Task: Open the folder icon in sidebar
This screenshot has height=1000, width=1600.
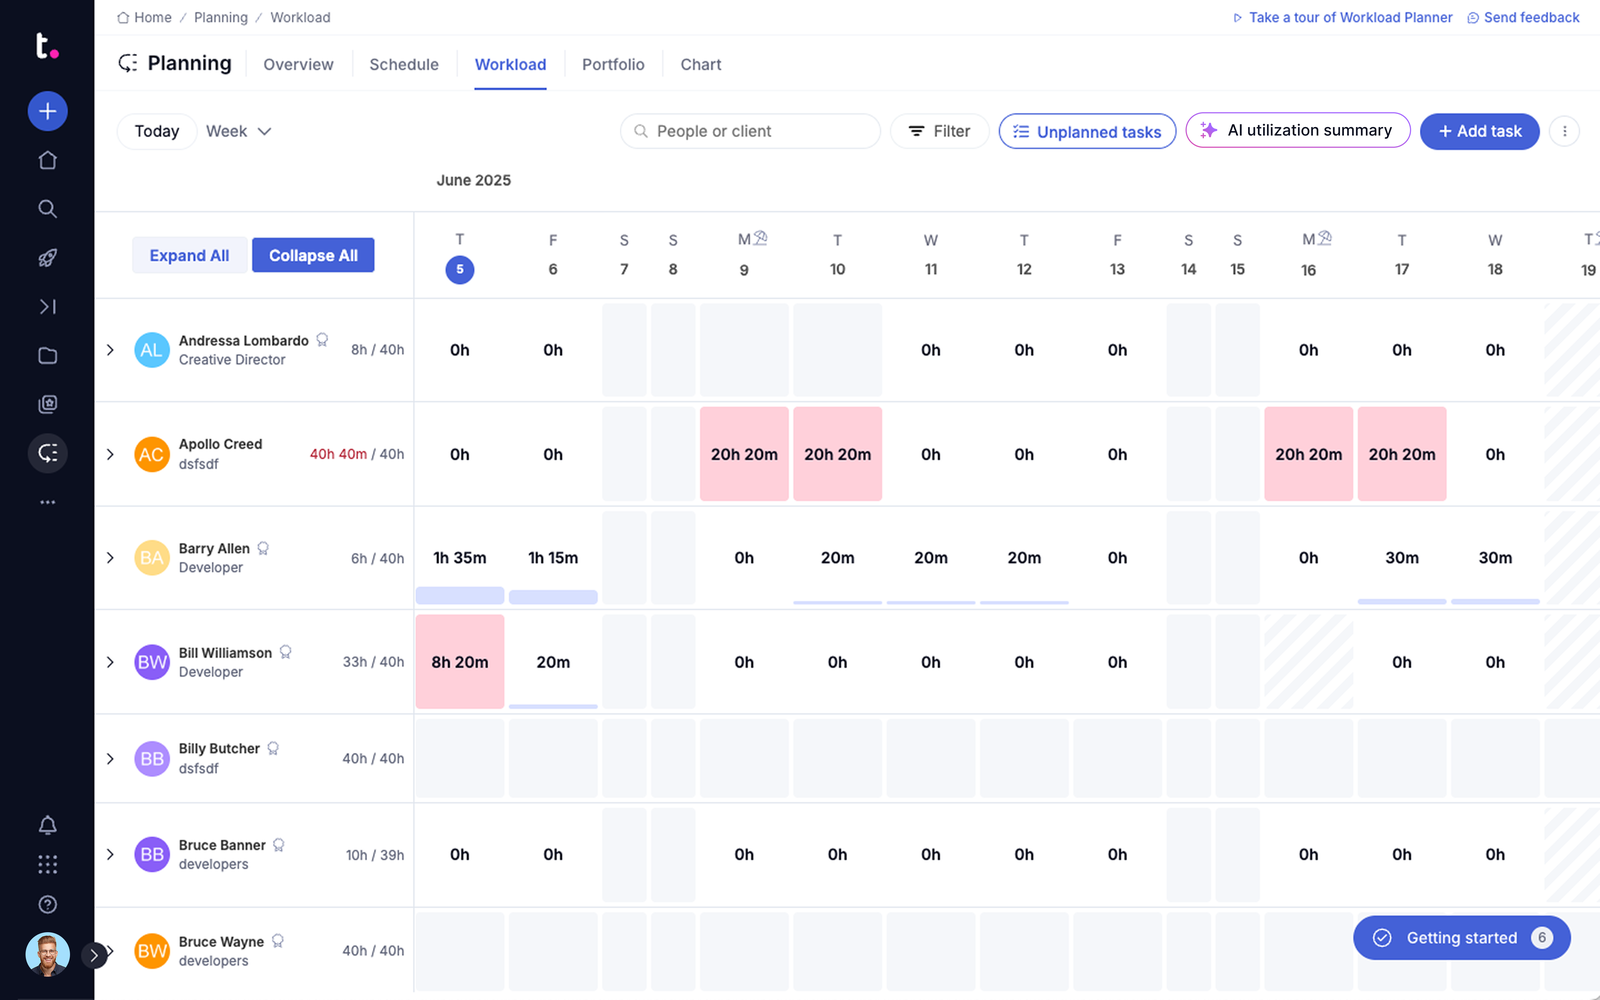Action: pyautogui.click(x=47, y=356)
